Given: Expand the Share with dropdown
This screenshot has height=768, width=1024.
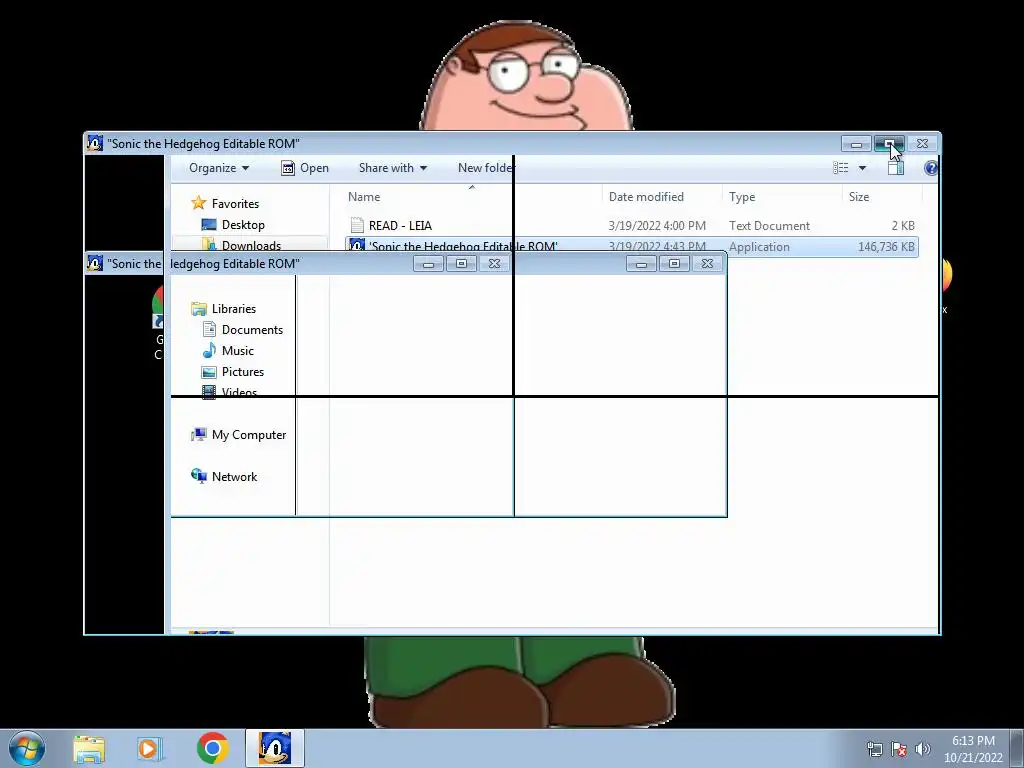Looking at the screenshot, I should (392, 168).
